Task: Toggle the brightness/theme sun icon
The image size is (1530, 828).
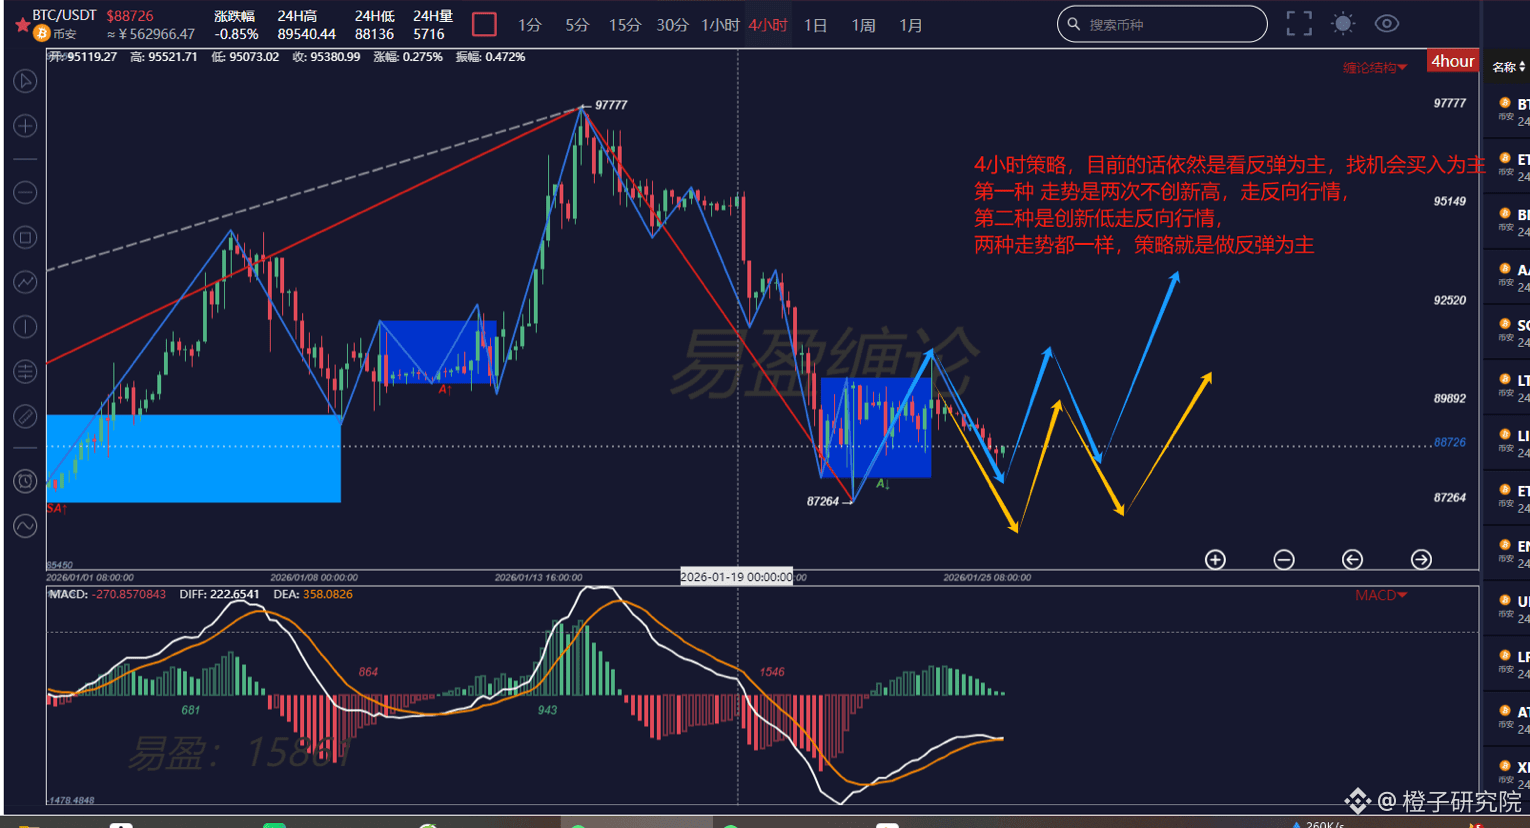Action: [x=1342, y=23]
